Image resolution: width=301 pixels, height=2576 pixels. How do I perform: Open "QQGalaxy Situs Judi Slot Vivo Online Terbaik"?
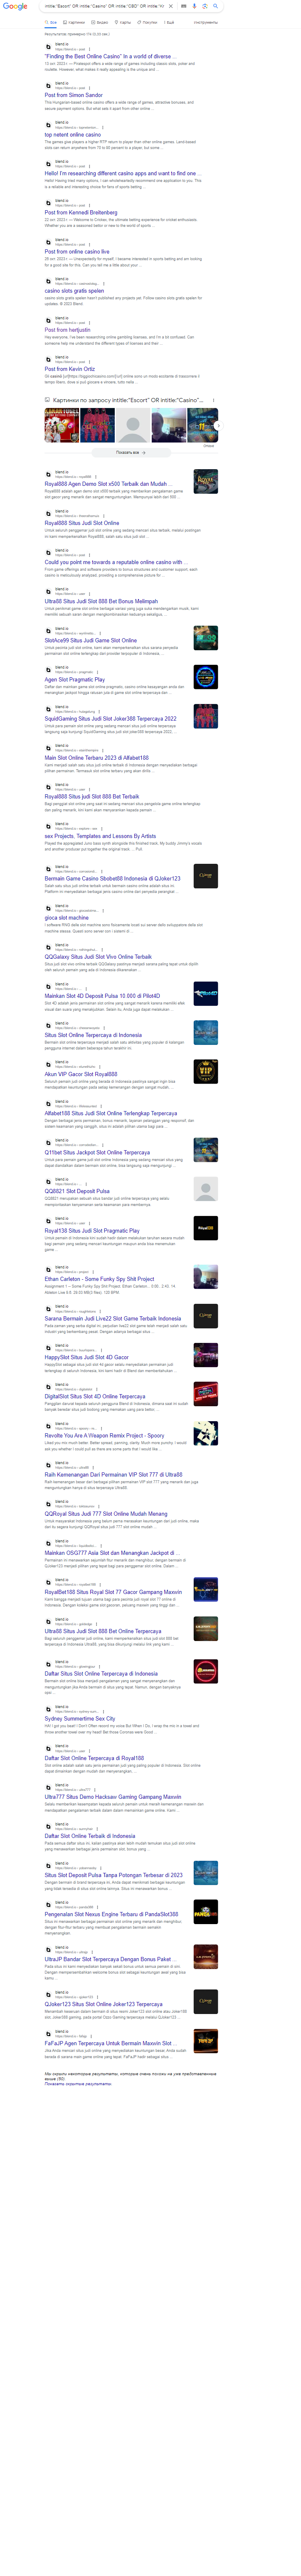pos(98,957)
